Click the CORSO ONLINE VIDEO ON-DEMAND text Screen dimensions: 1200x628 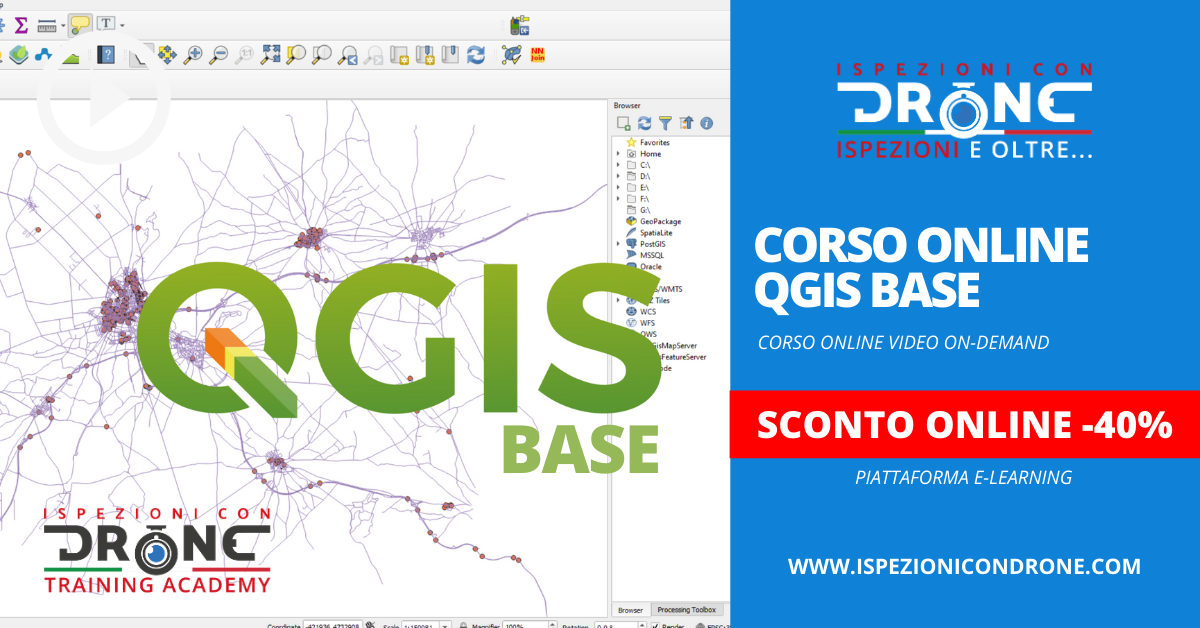click(904, 342)
